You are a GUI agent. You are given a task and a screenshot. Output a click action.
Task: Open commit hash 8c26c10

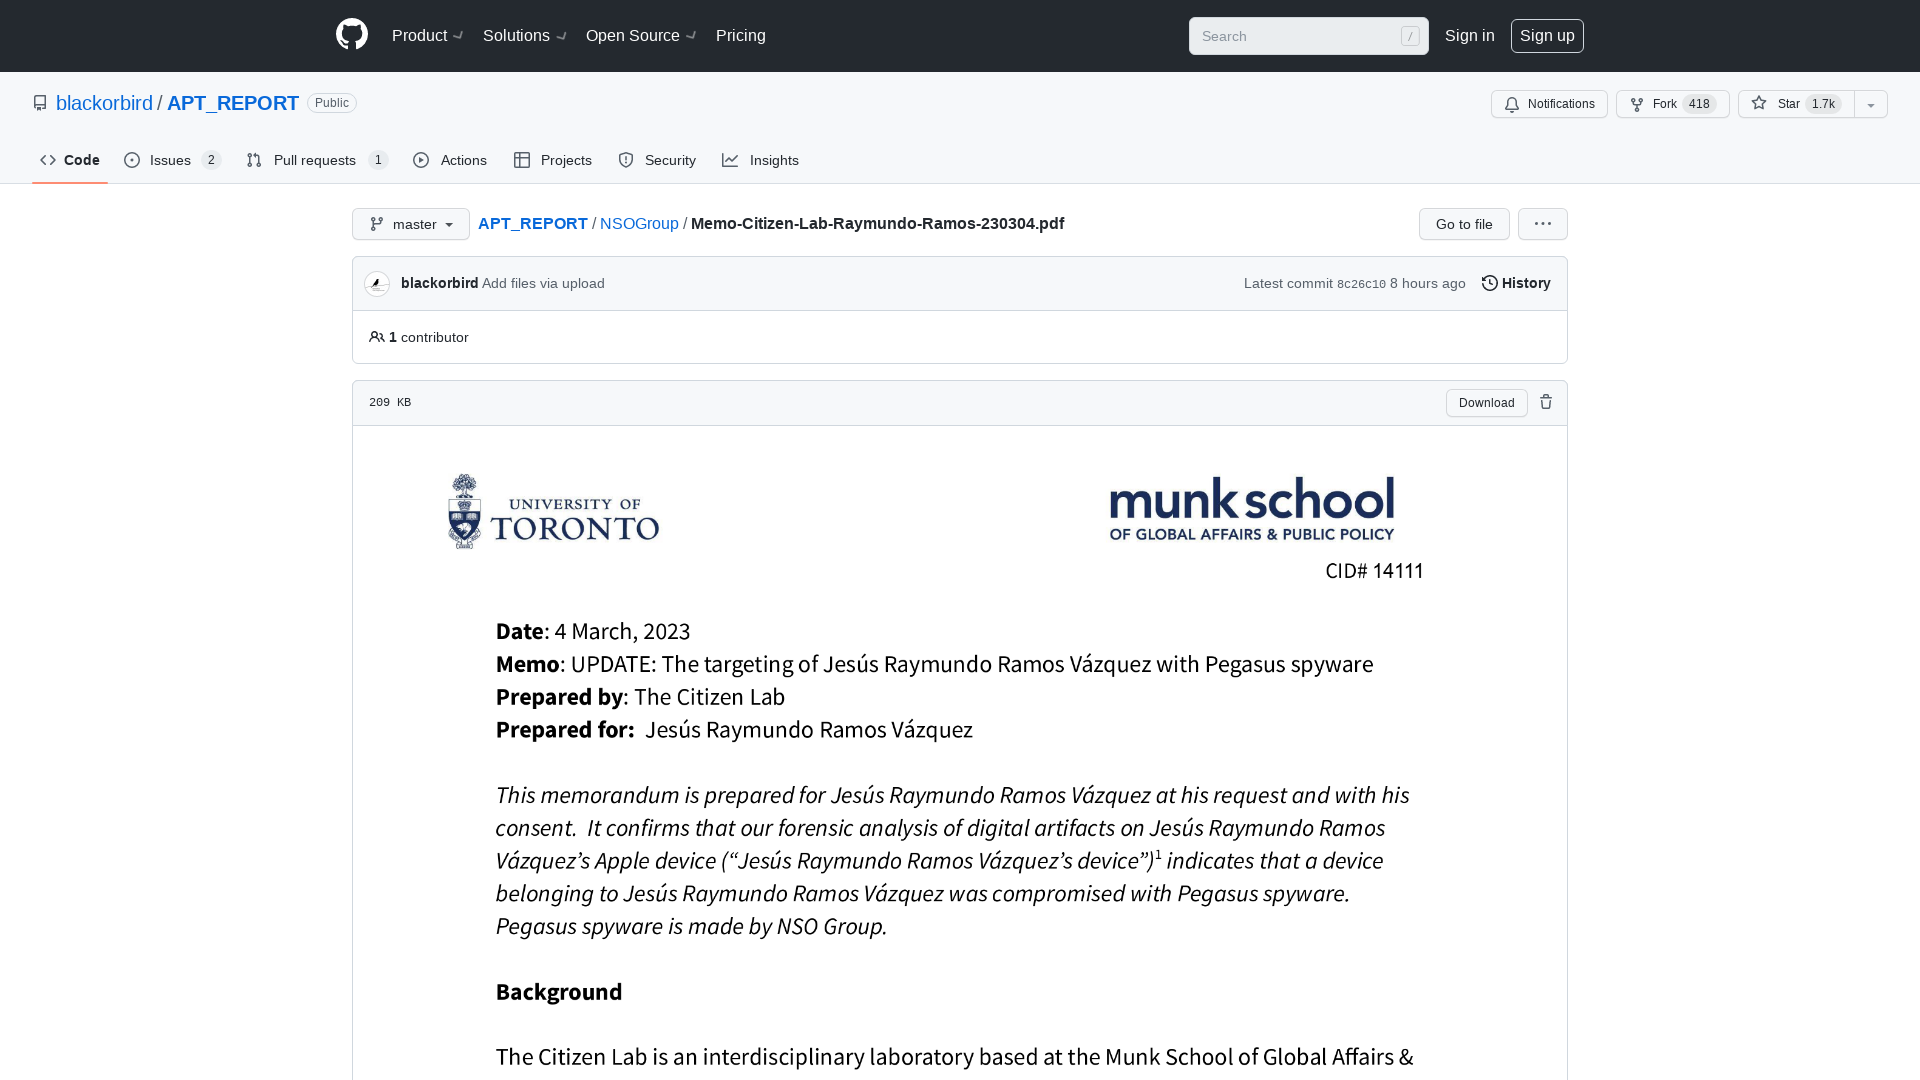[1361, 284]
